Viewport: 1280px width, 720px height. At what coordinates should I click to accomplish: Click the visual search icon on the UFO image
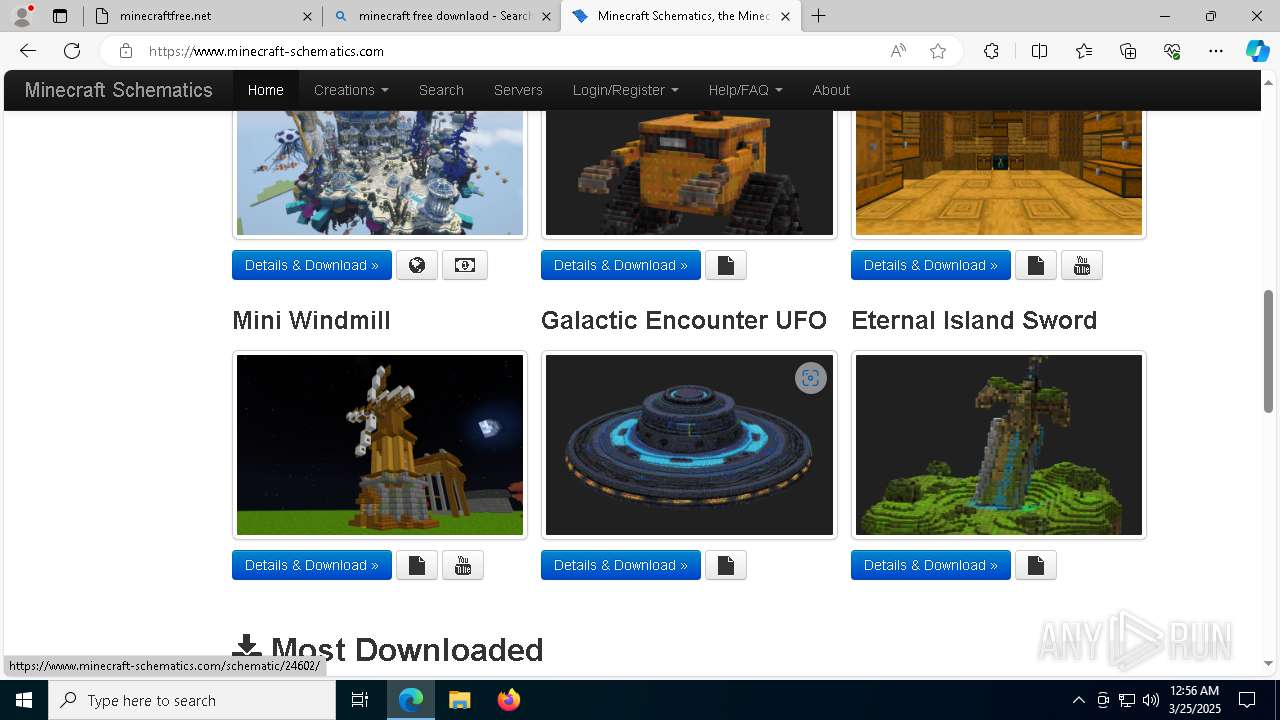coord(811,378)
